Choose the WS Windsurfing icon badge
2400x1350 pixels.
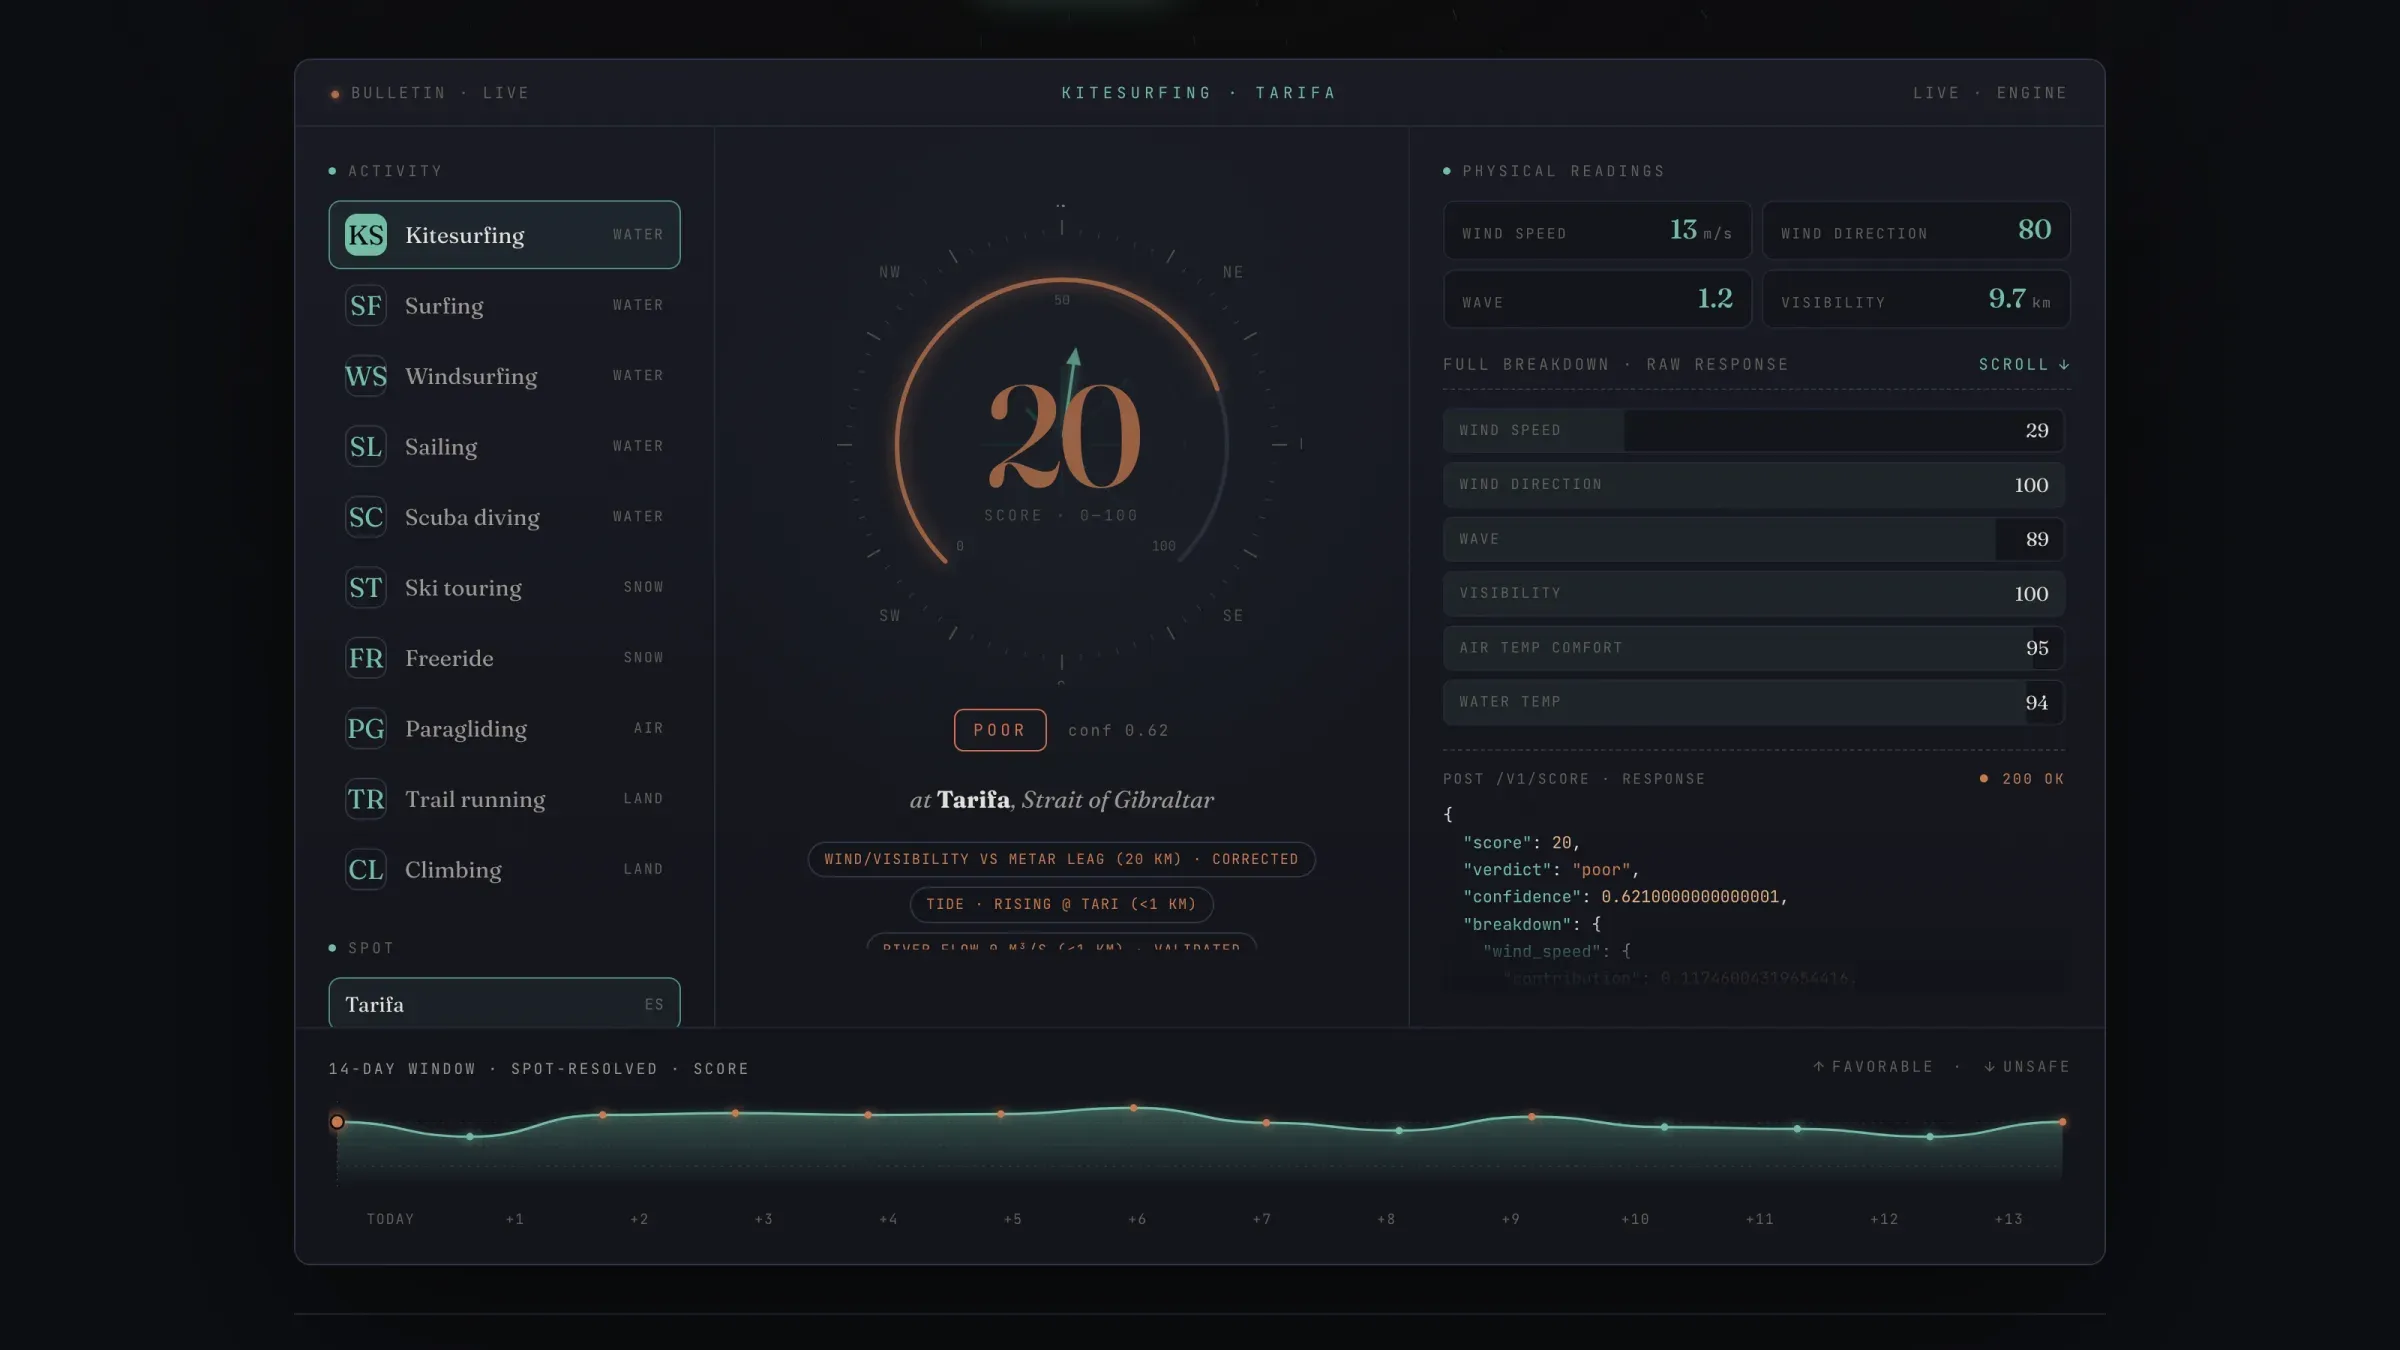pos(365,376)
